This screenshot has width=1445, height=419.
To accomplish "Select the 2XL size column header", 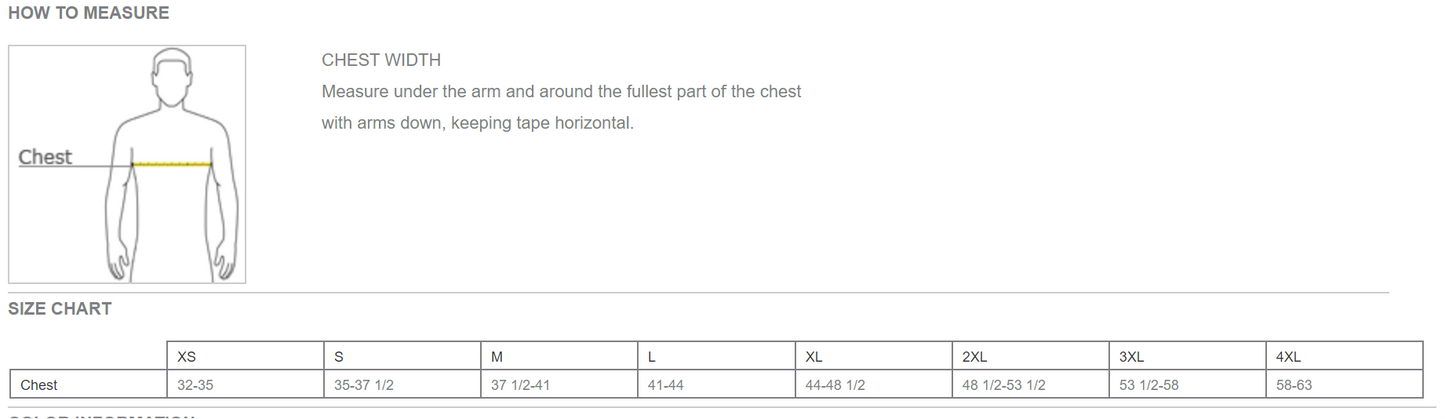I will (975, 357).
